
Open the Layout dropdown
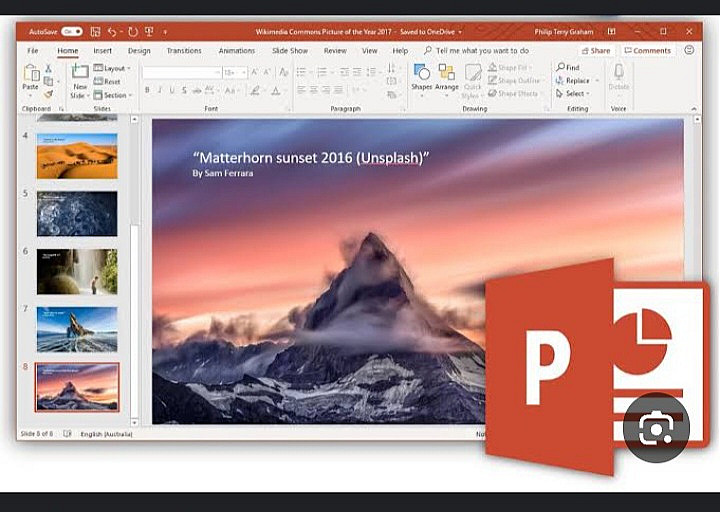tap(112, 68)
